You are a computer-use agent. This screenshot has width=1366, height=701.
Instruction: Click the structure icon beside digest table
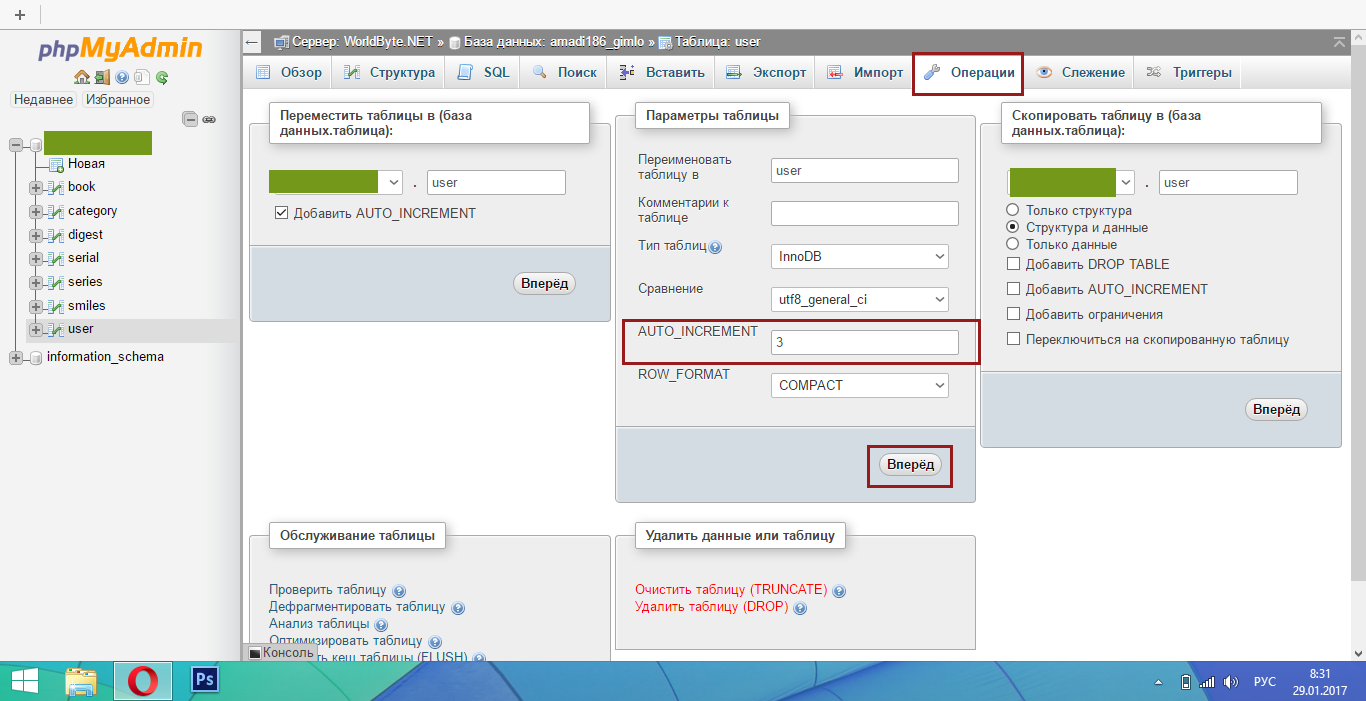click(57, 235)
